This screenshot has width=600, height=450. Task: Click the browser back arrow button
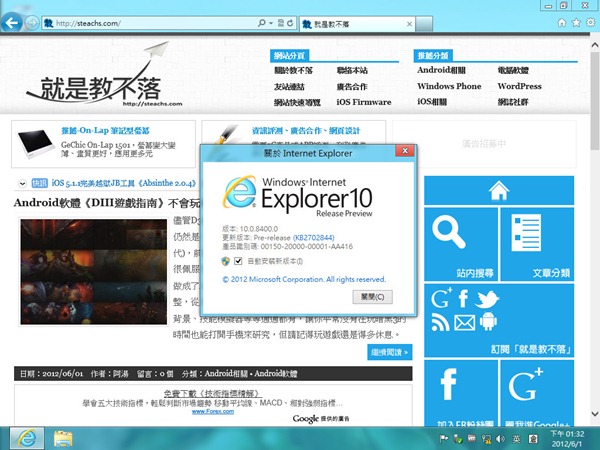(14, 21)
